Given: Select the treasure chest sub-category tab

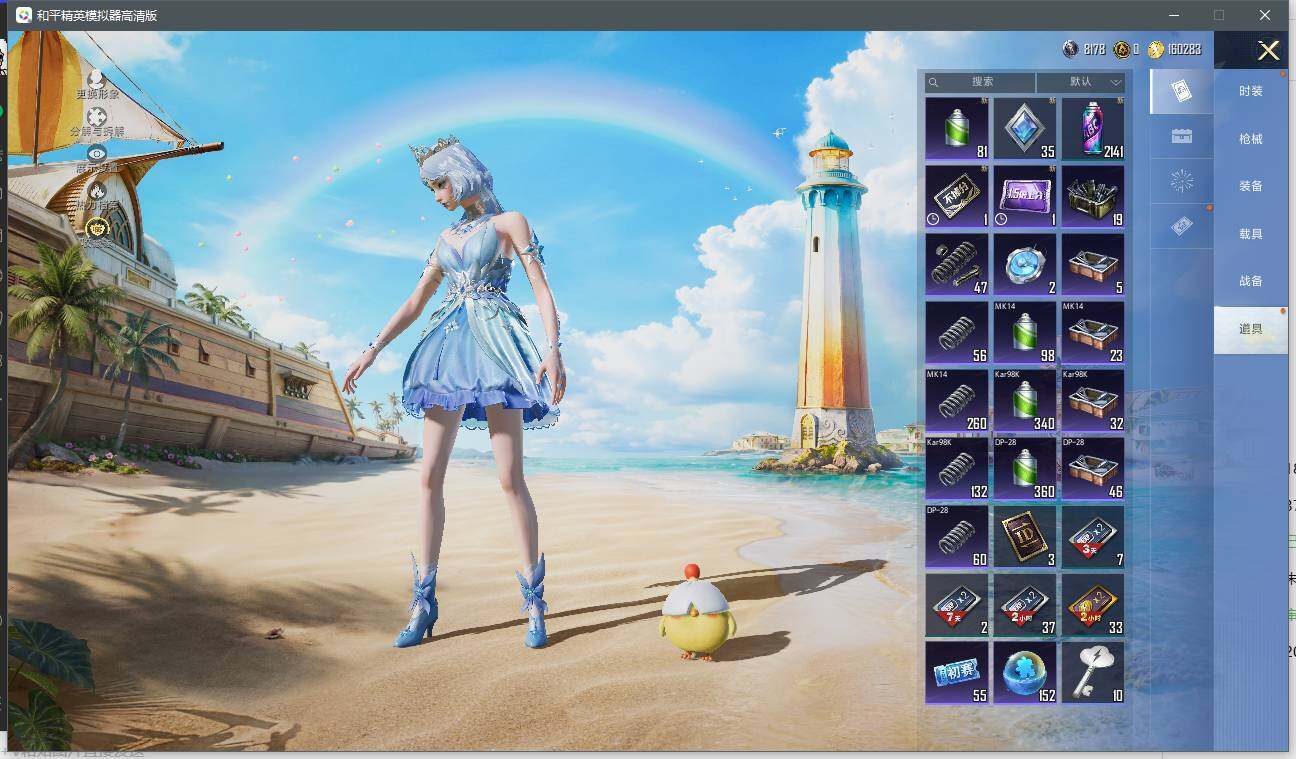Looking at the screenshot, I should (x=1181, y=136).
